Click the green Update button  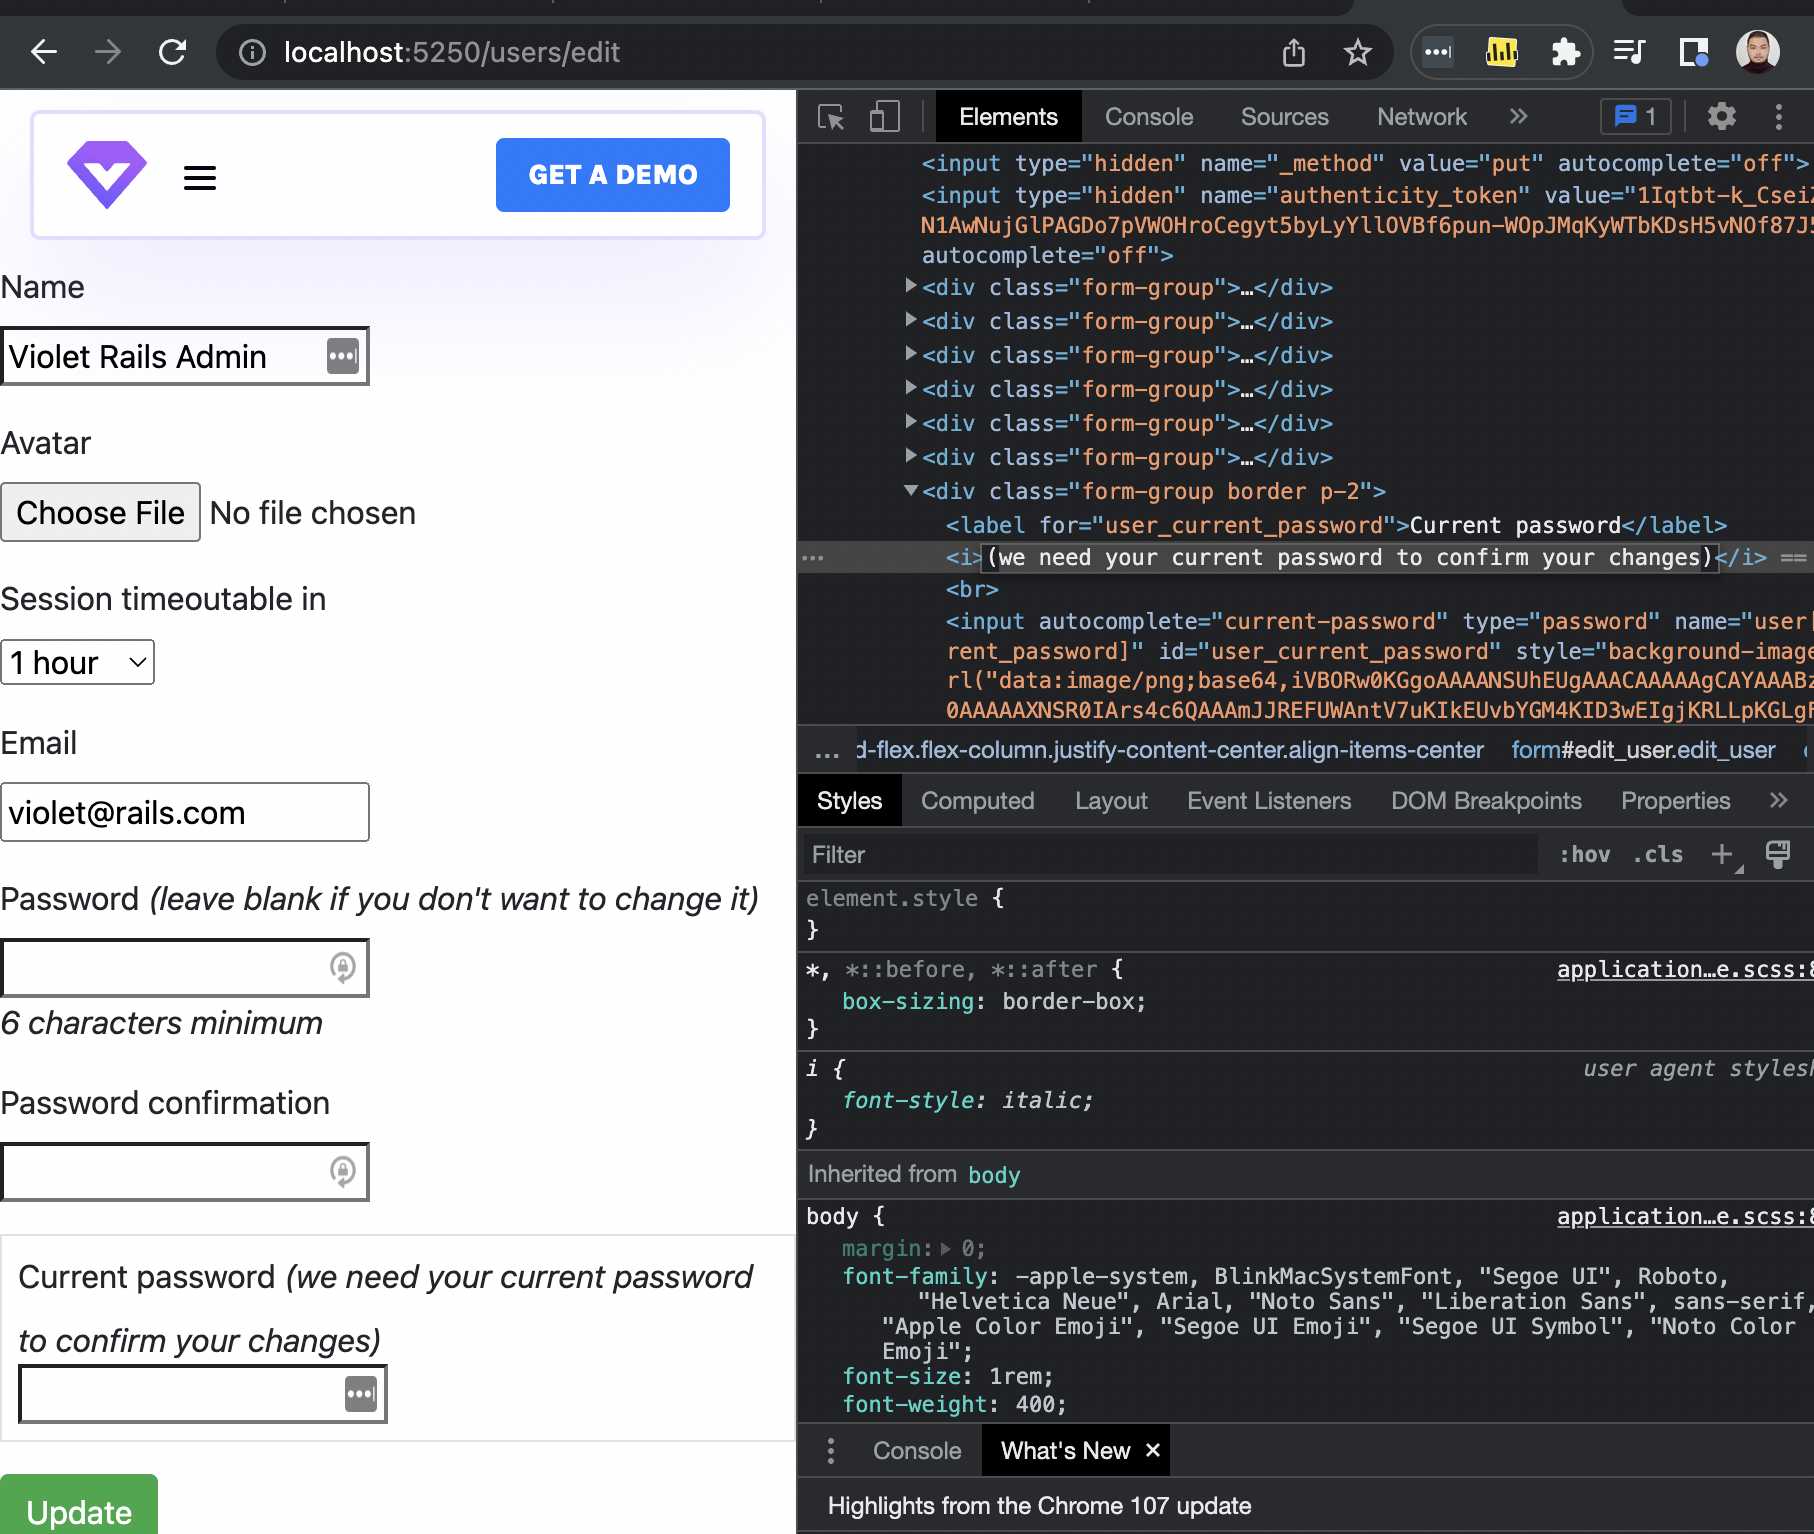point(79,1505)
